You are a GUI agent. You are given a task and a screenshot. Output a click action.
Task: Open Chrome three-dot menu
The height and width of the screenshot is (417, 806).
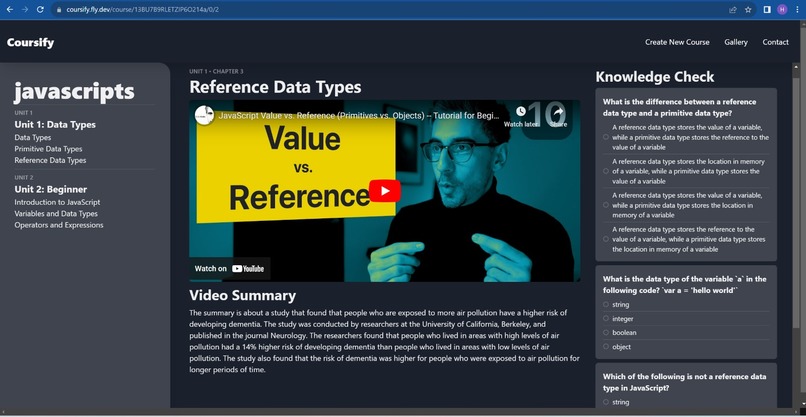[x=797, y=10]
